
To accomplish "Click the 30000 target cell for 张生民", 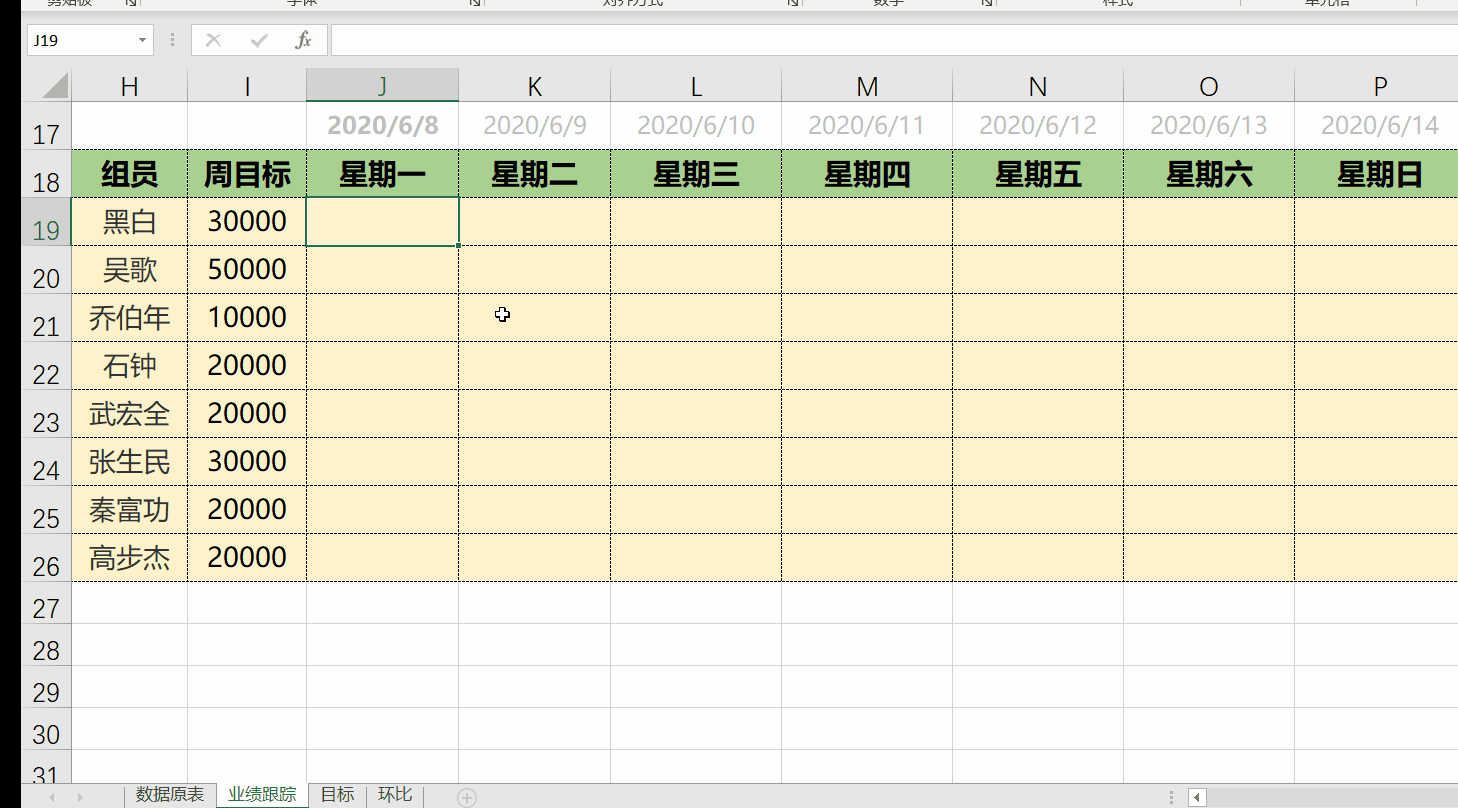I will [247, 462].
